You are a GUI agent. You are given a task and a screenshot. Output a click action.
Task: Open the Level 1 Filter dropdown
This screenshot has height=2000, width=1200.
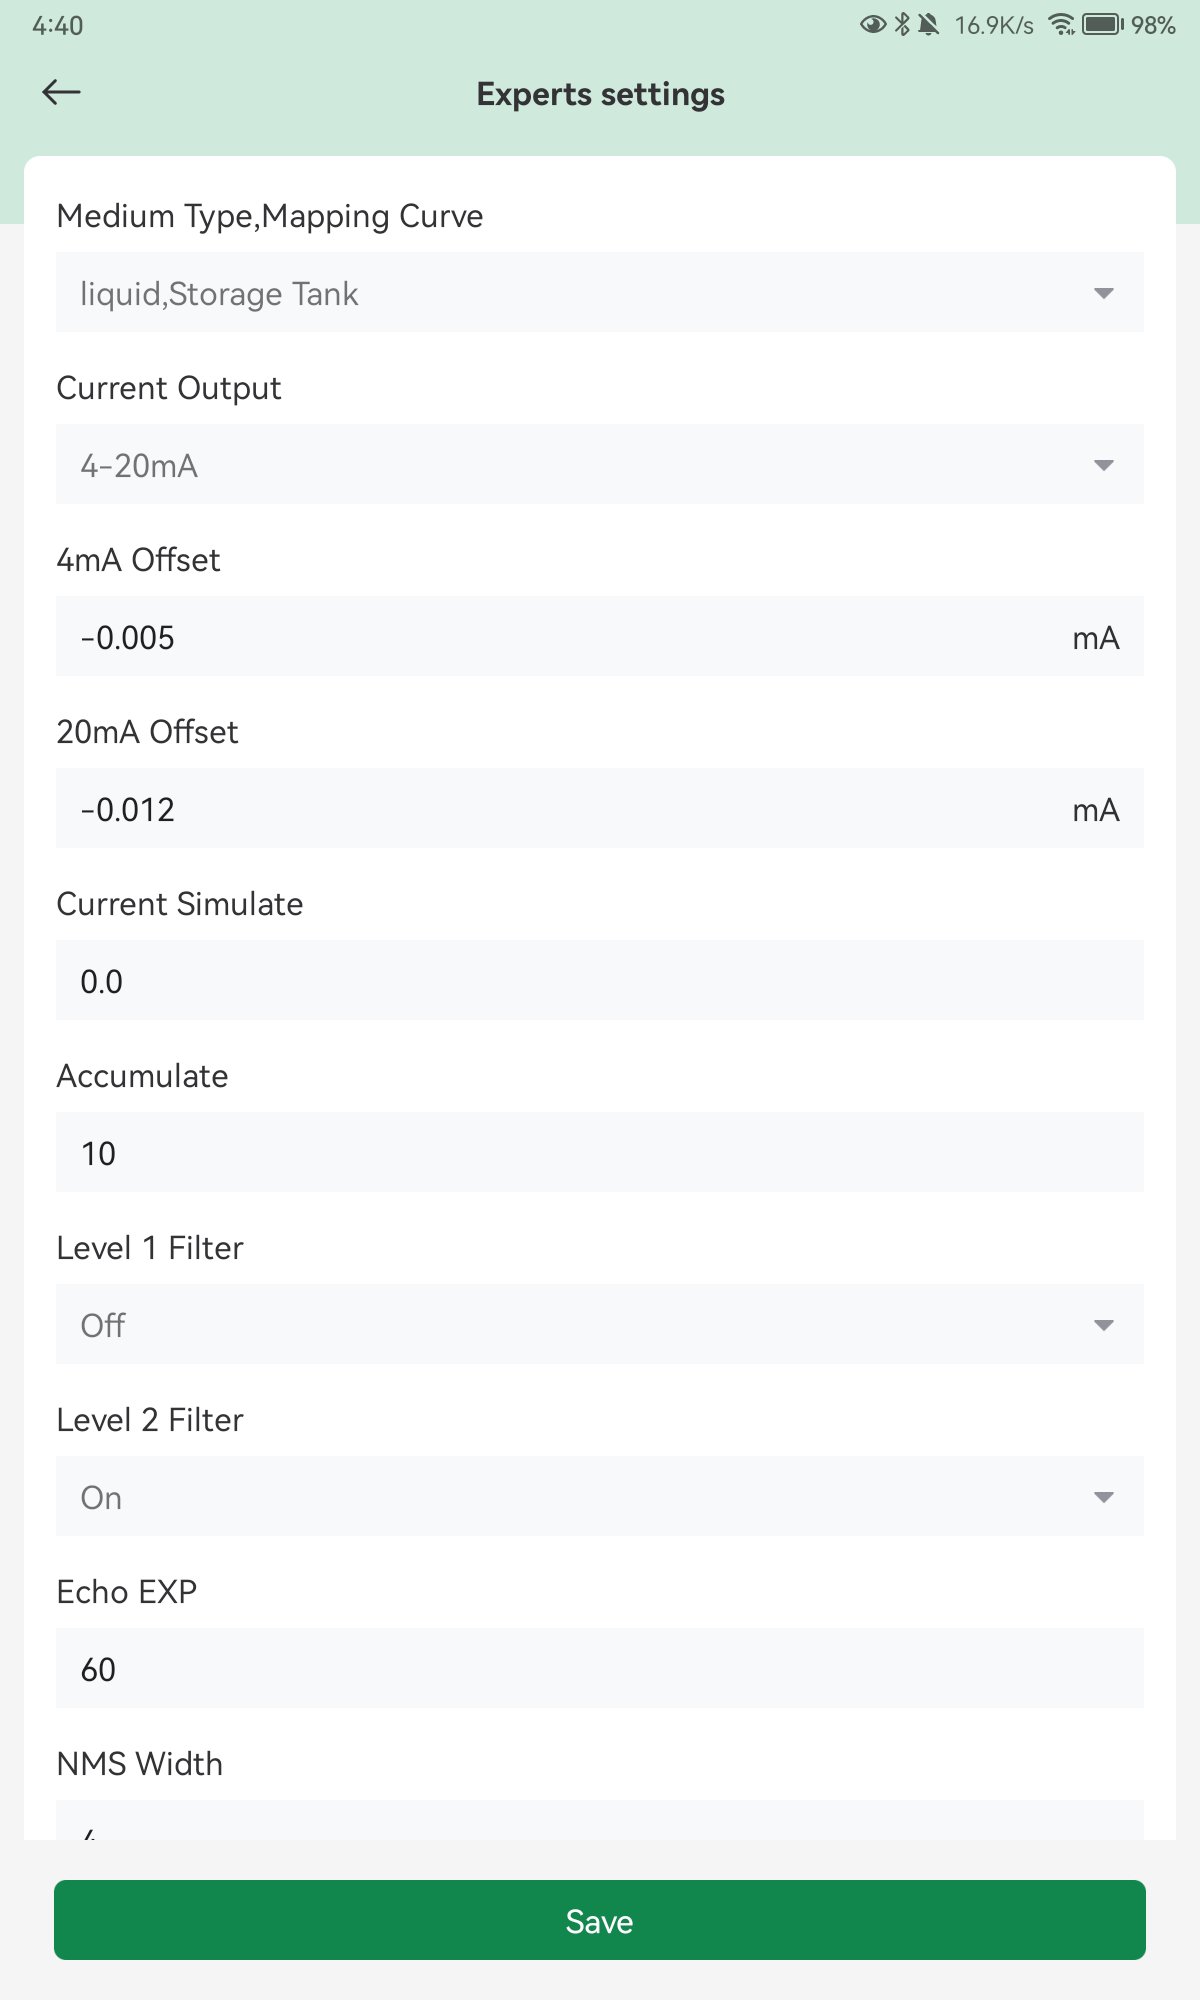(600, 1324)
